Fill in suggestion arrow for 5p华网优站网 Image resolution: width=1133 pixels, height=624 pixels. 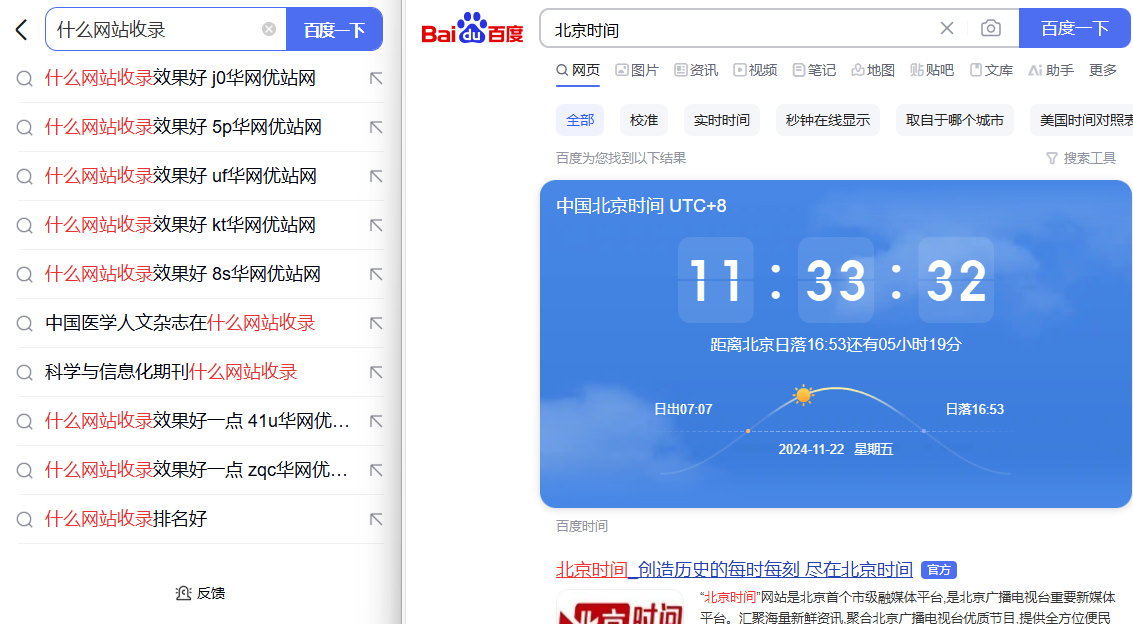(376, 127)
